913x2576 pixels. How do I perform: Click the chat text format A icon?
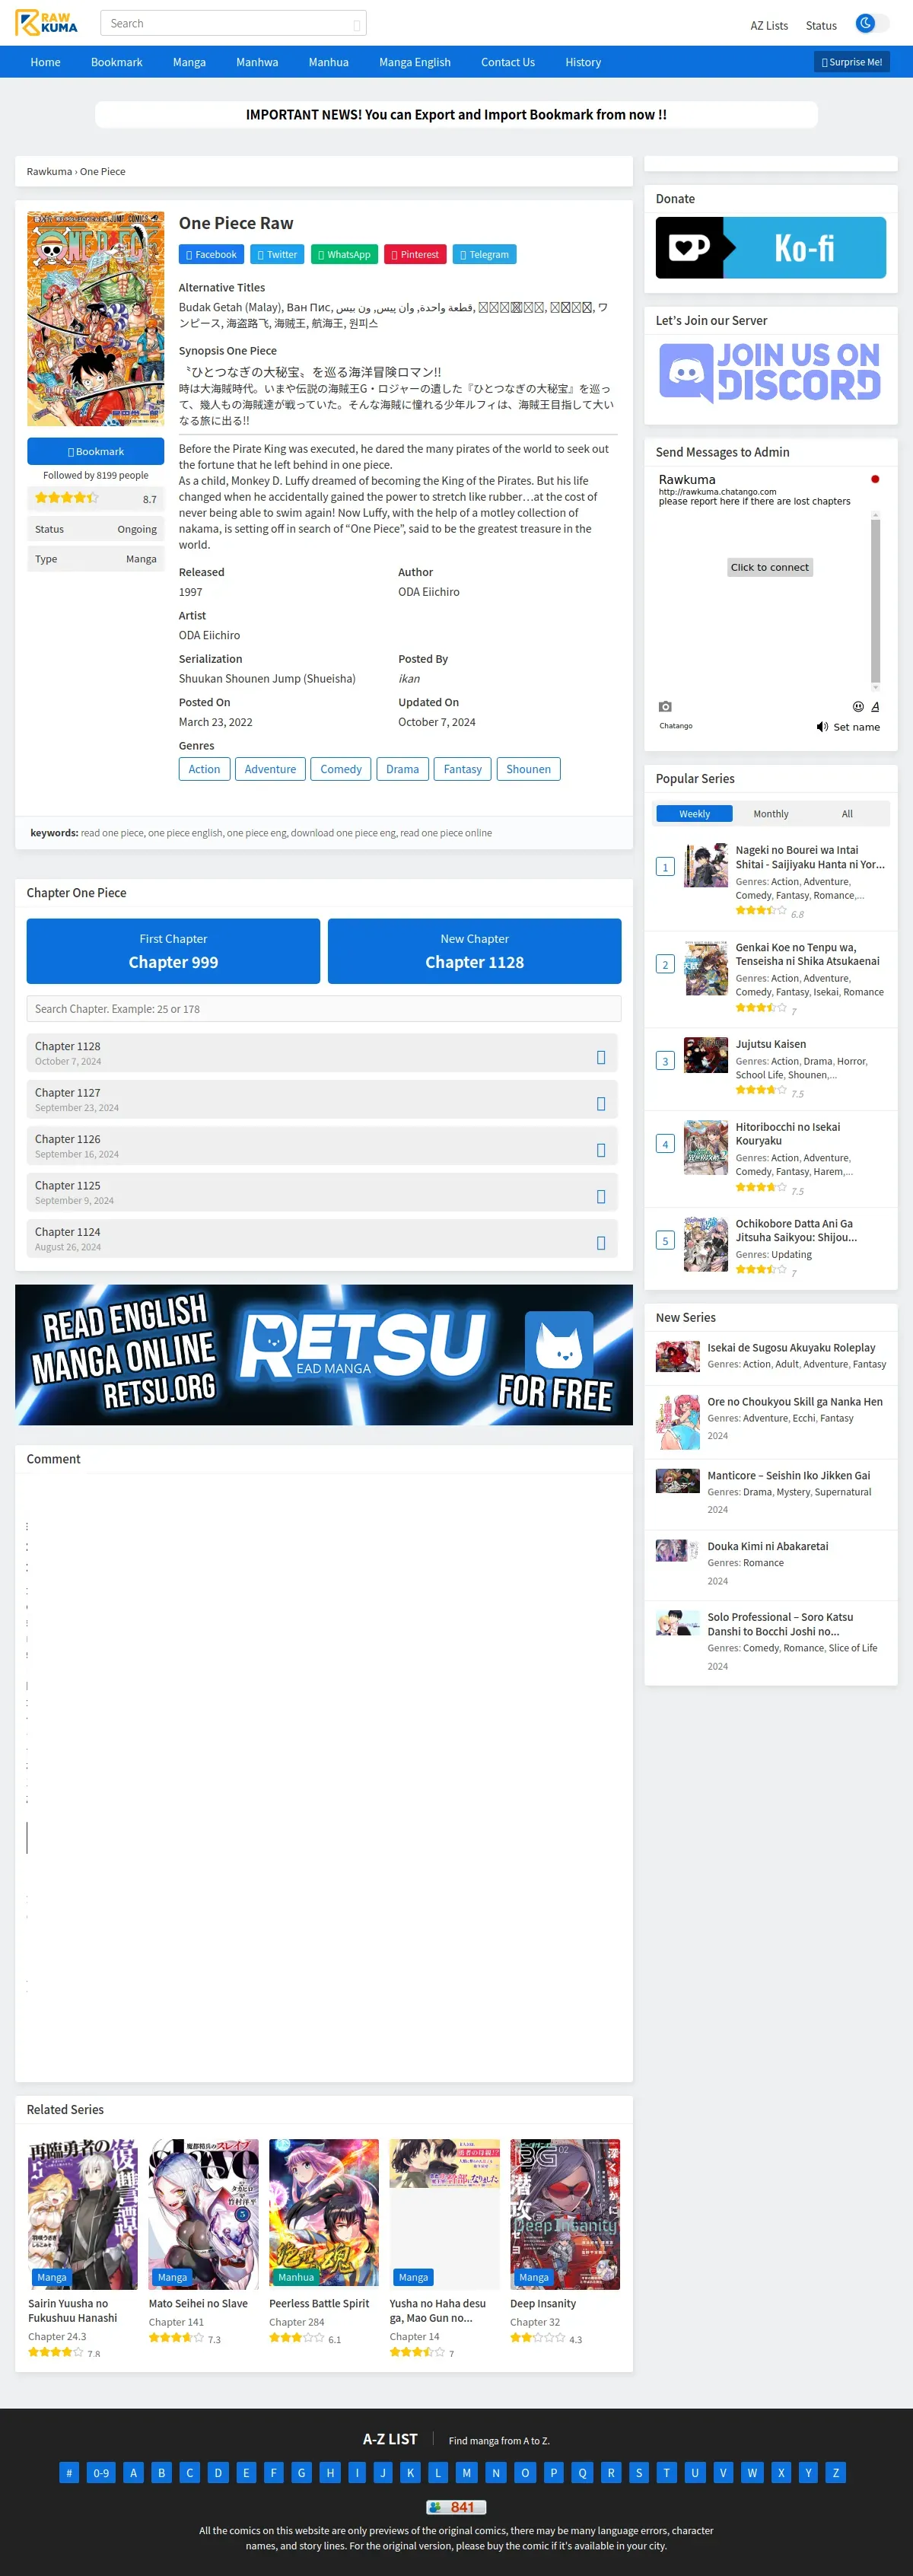click(875, 706)
